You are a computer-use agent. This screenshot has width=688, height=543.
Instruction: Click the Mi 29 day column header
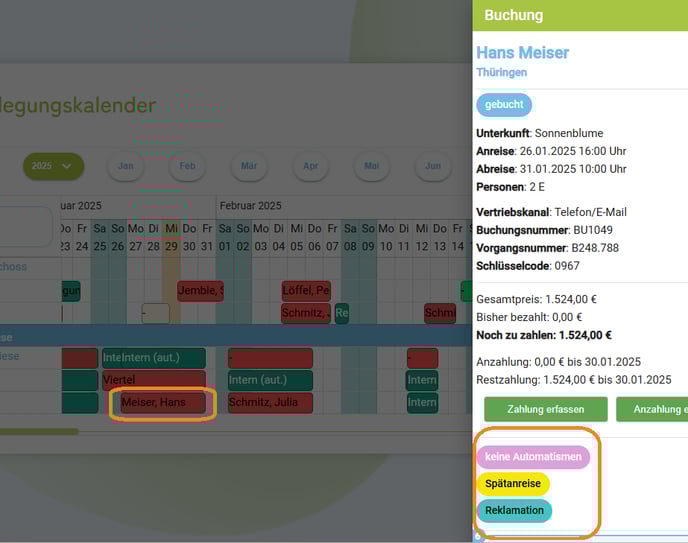tap(171, 237)
